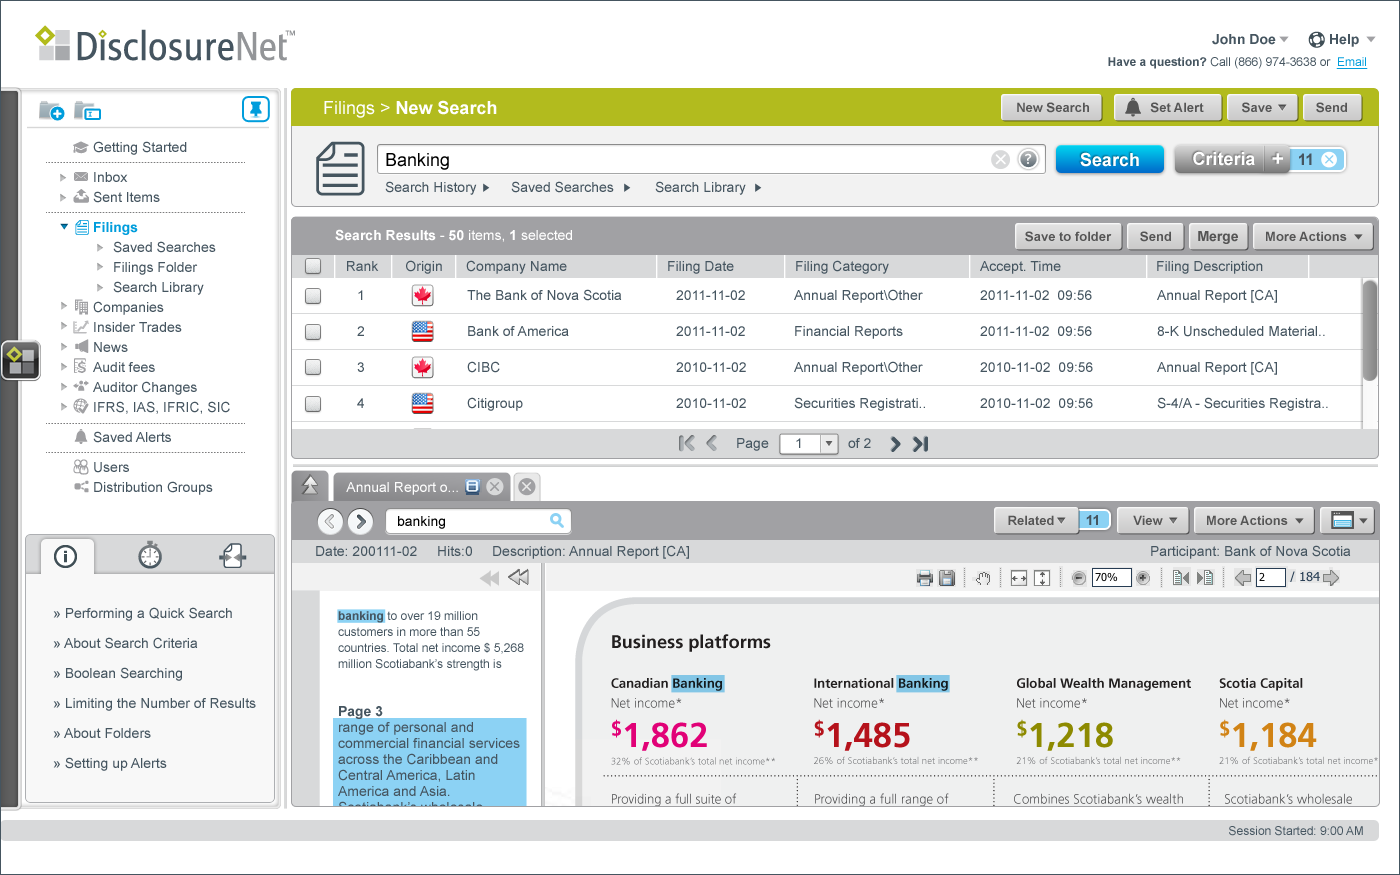Image resolution: width=1400 pixels, height=875 pixels.
Task: Toggle the pin sidebar button
Action: point(256,109)
